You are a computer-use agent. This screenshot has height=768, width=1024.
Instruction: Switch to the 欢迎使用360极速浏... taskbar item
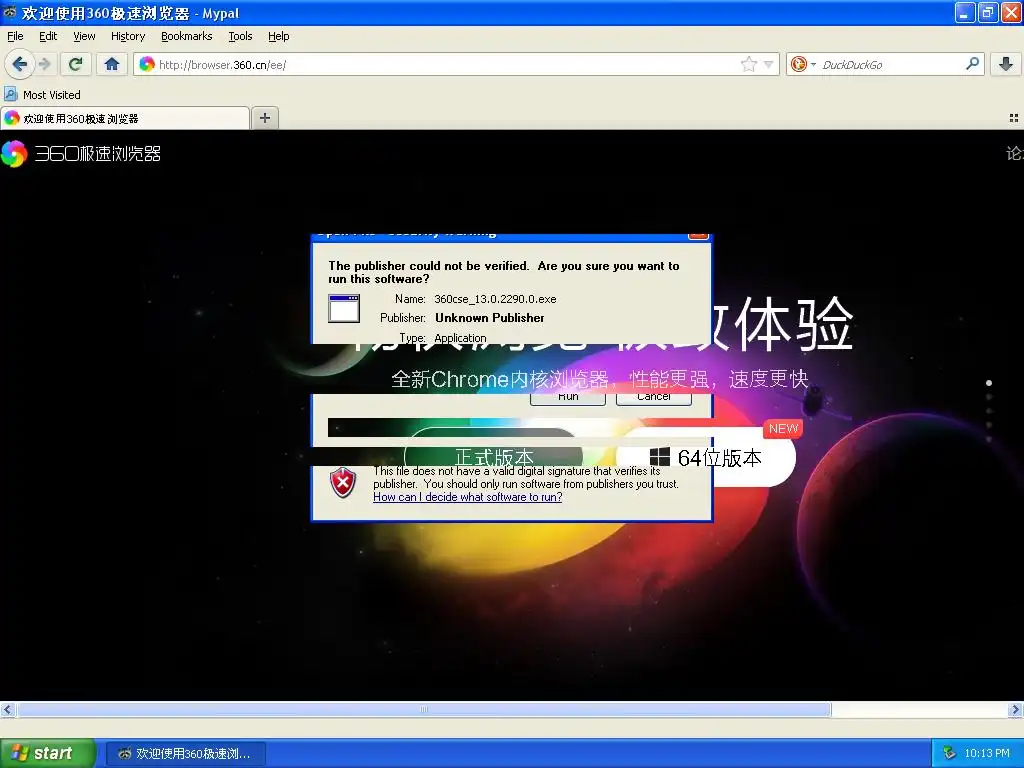pyautogui.click(x=186, y=754)
